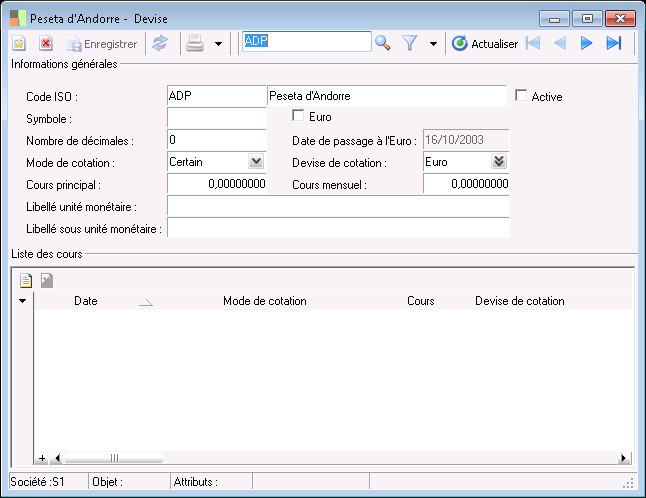Click the Actualiser button
This screenshot has height=498, width=646.
tap(485, 43)
